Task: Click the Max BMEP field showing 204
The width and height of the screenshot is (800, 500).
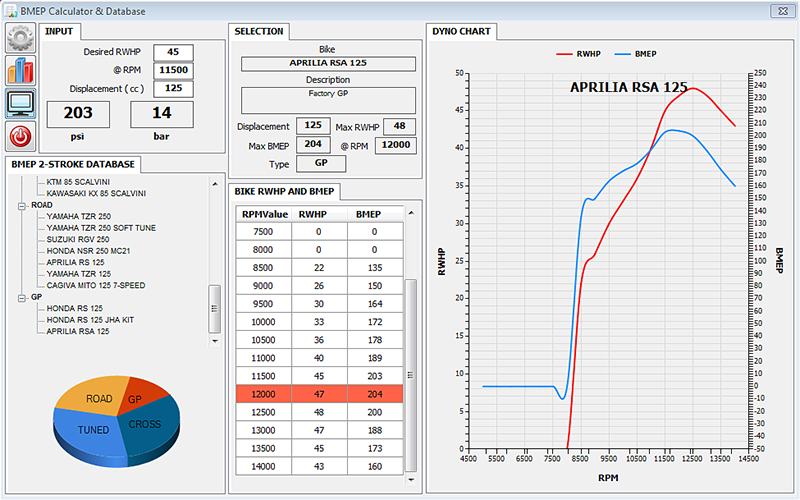Action: pos(313,144)
